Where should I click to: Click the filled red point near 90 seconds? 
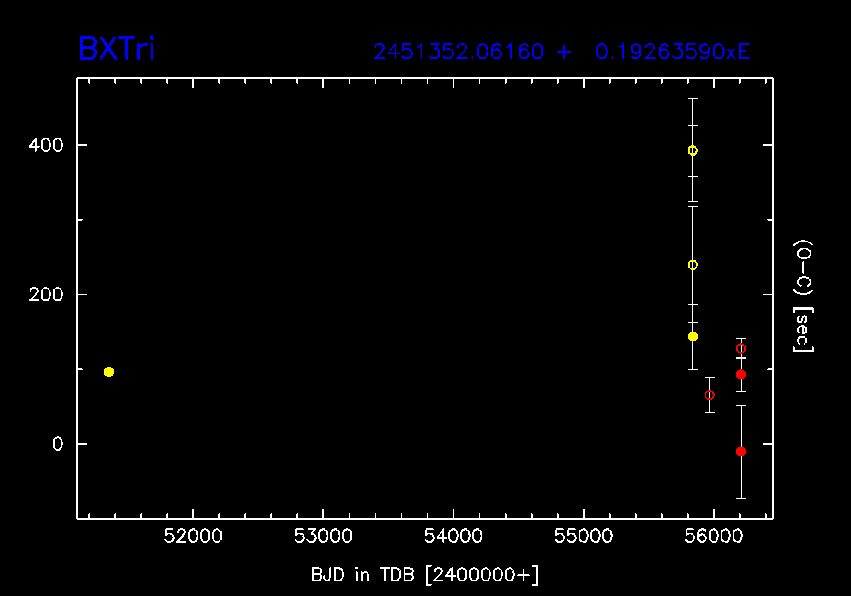click(741, 375)
